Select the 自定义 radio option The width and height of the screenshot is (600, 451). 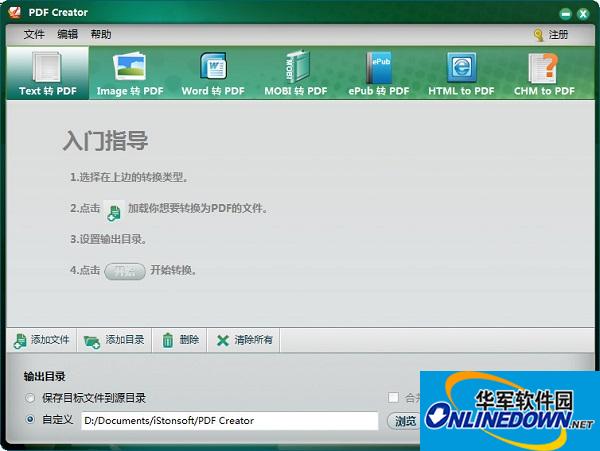click(30, 420)
